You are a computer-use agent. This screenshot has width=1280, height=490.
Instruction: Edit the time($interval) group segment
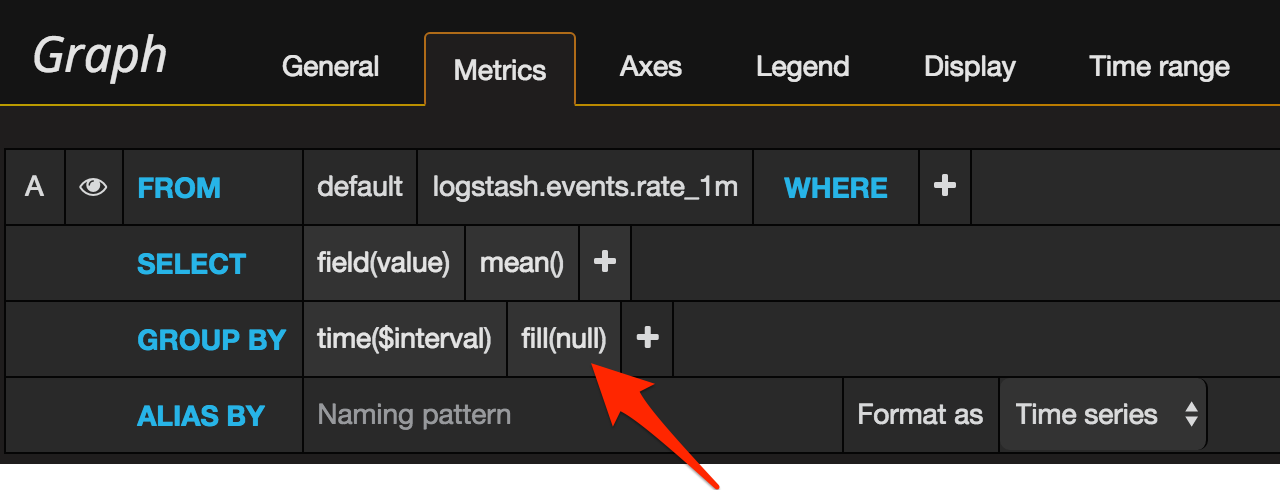point(404,339)
